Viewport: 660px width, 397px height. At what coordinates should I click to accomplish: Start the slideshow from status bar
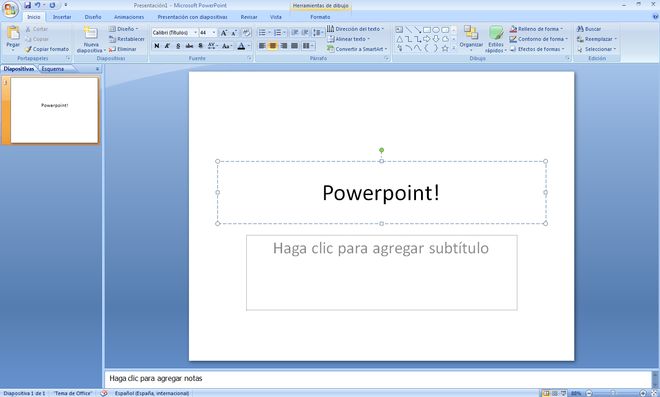tap(564, 393)
